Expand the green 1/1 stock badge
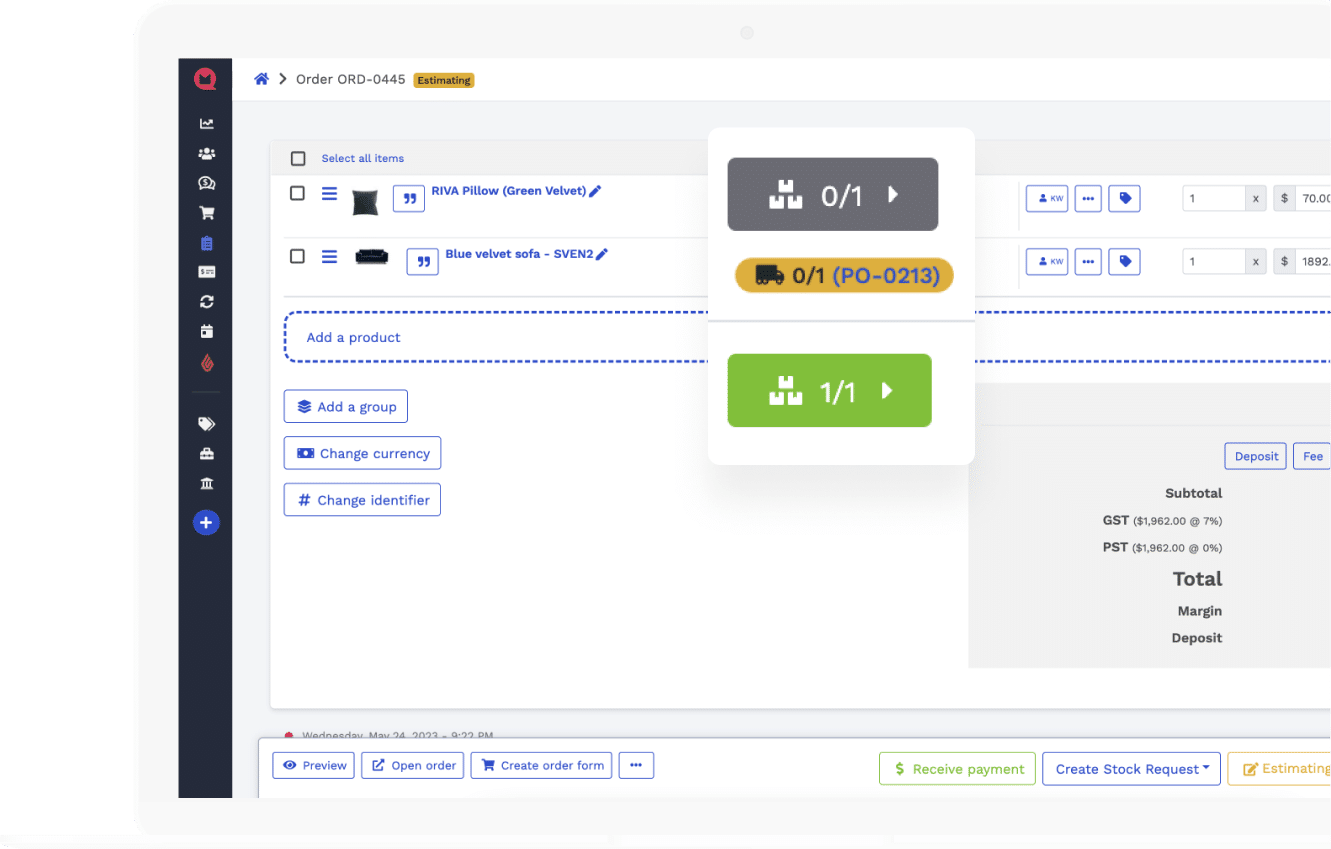Screen dimensions: 1331x849 829,390
